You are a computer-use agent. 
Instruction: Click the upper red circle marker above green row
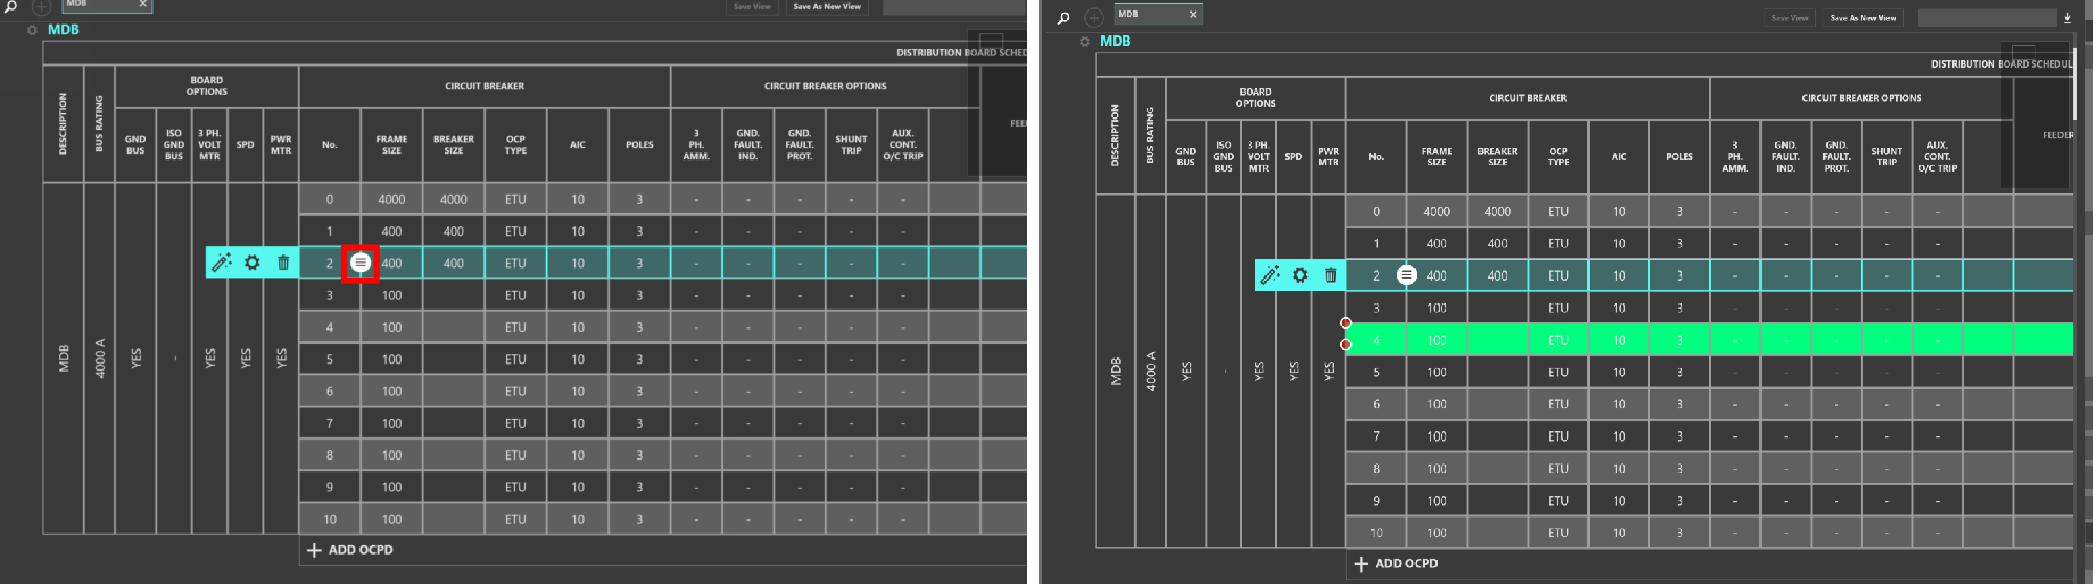[1346, 323]
